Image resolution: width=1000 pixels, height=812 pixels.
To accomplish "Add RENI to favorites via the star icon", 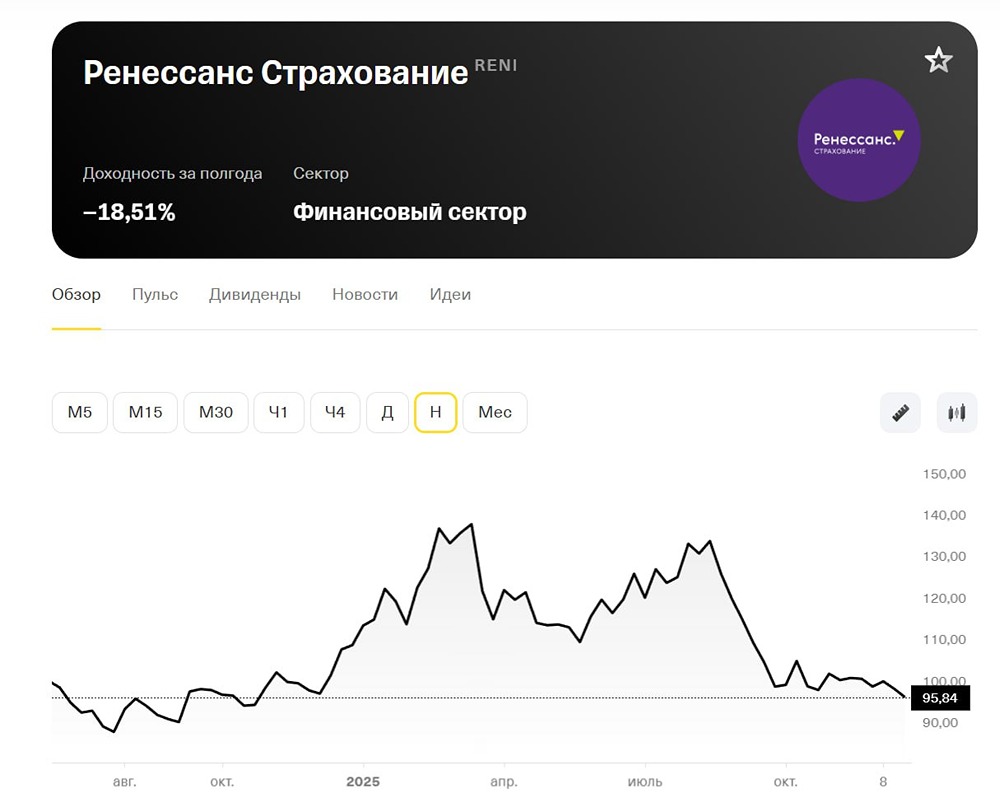I will [939, 59].
